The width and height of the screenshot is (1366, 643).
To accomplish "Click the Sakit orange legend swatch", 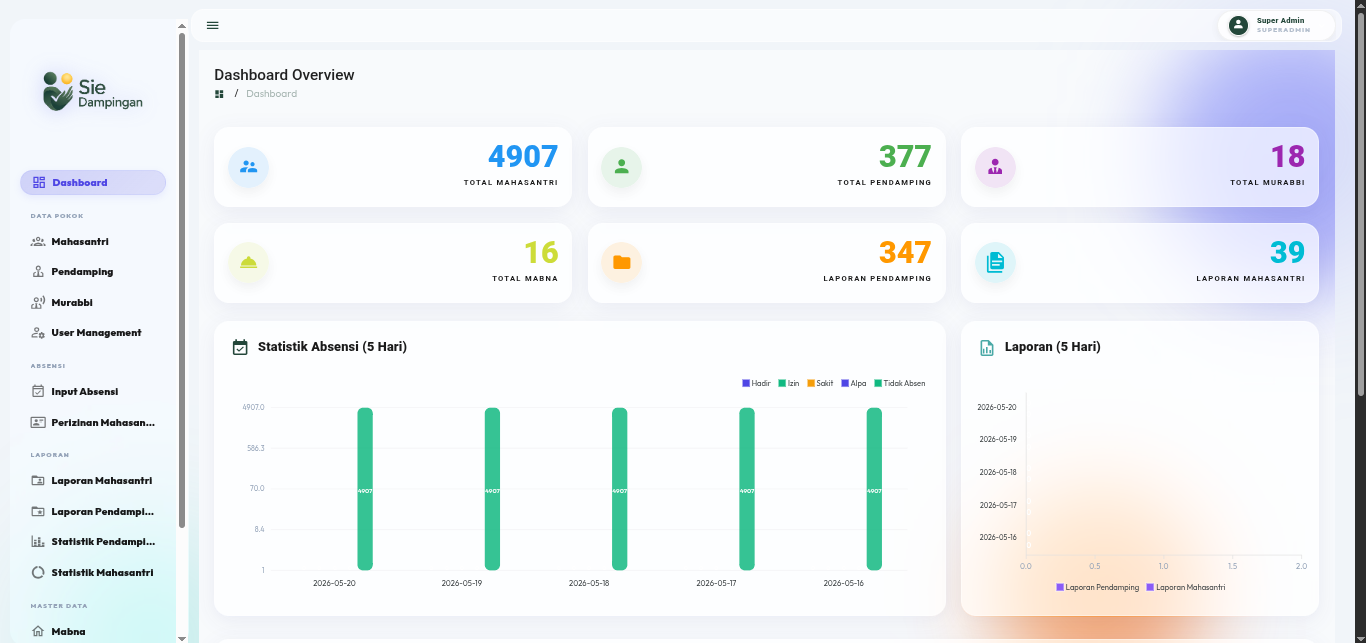I will [x=811, y=383].
